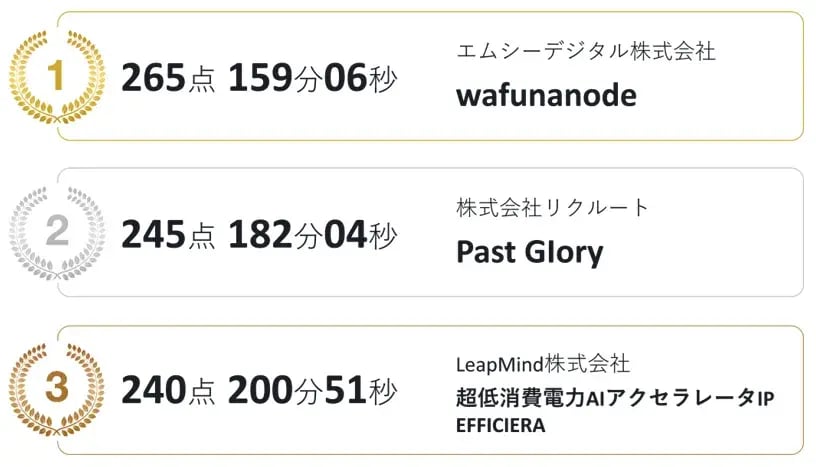This screenshot has height=467, width=816.
Task: Click the EFFICIERA product name
Action: (x=500, y=426)
